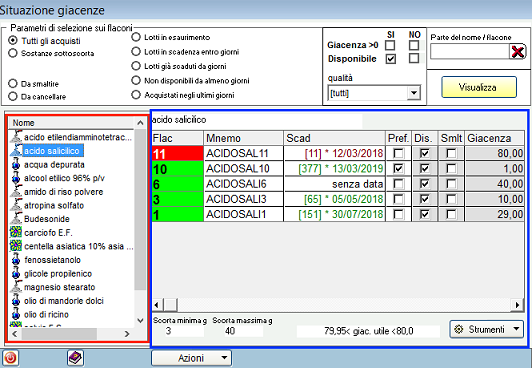Click the flask icon beside olio di ricino
Viewport: 532px width, 368px height.
point(16,314)
